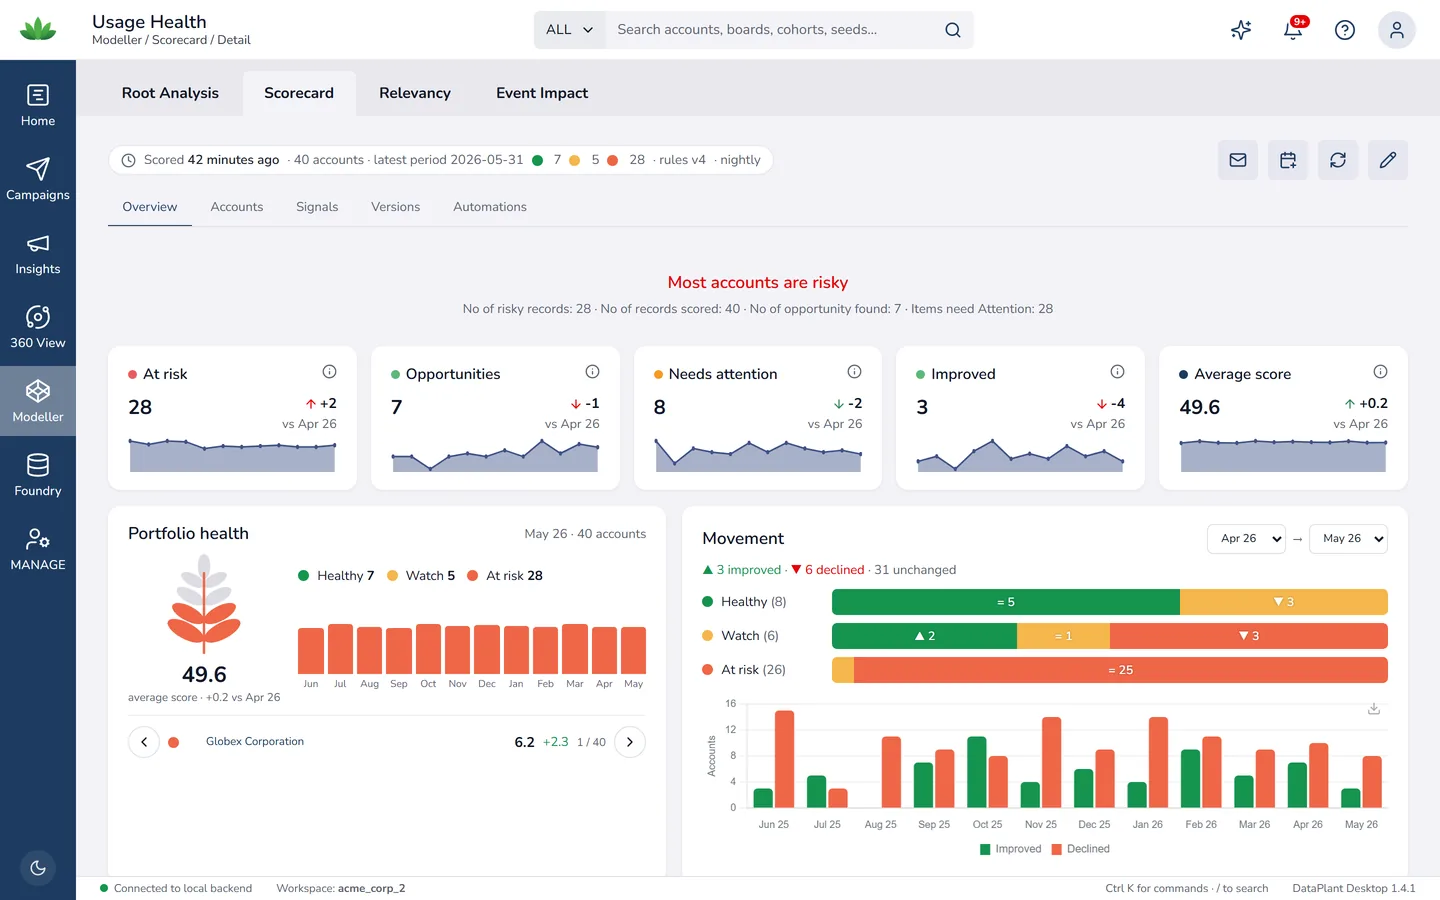Open the ALL search scope dropdown

[x=570, y=30]
